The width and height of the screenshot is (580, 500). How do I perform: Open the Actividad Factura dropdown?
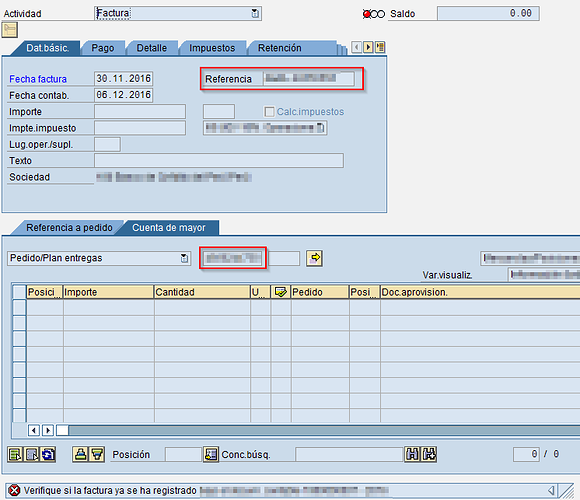coord(255,14)
